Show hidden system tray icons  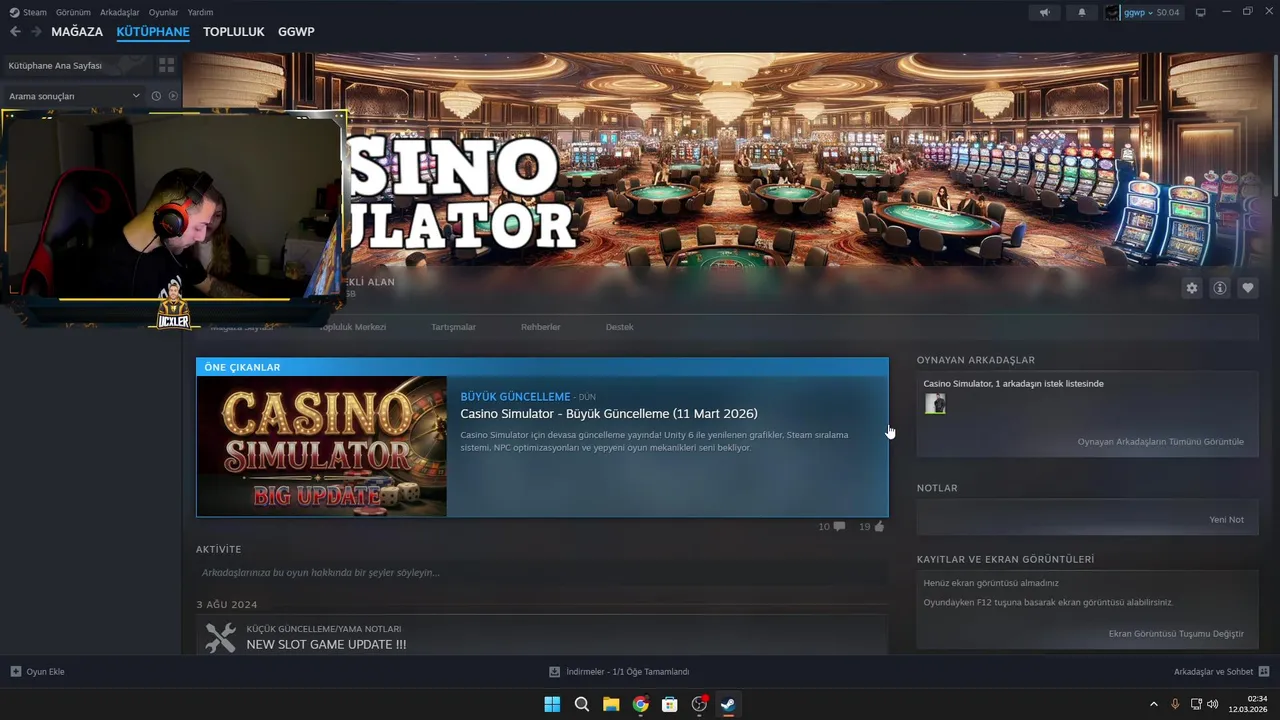point(1154,704)
